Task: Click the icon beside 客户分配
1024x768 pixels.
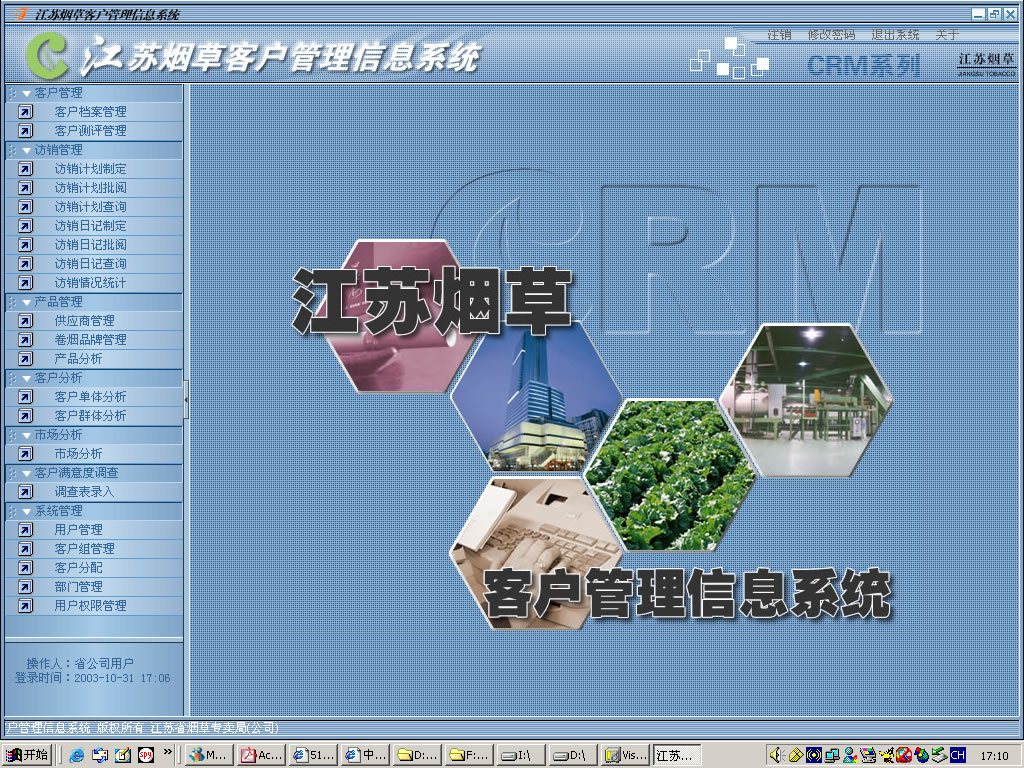Action: click(25, 568)
